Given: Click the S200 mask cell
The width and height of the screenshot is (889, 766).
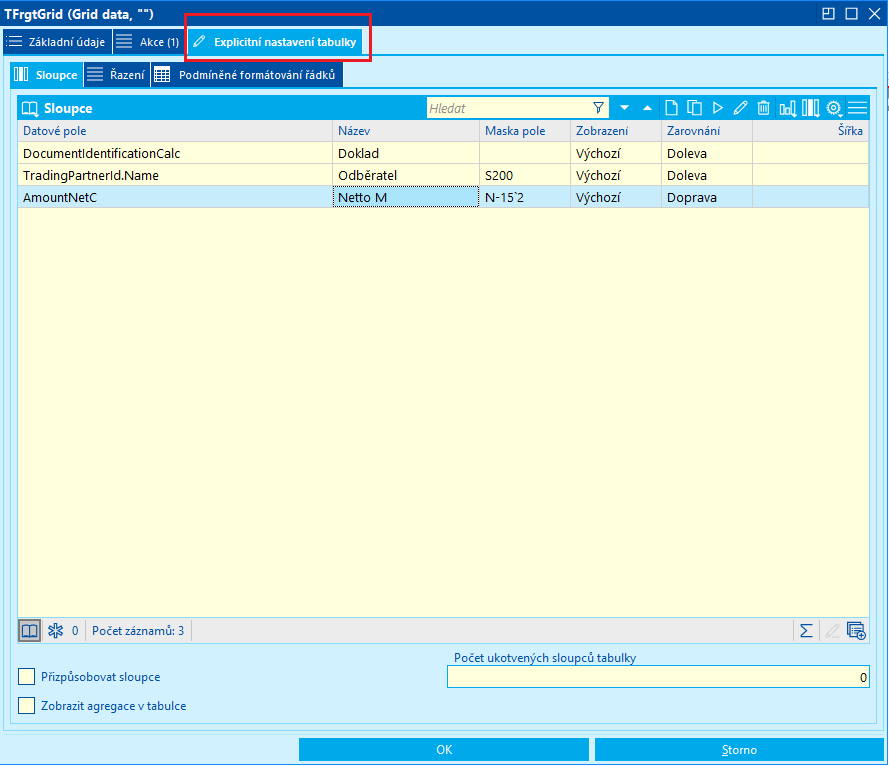Looking at the screenshot, I should (x=525, y=175).
